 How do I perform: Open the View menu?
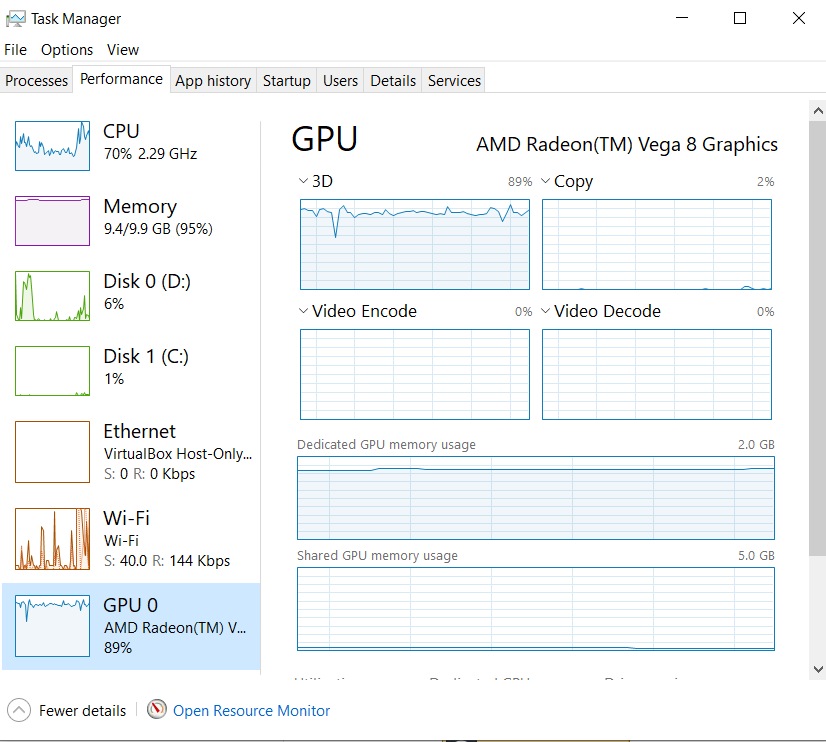[123, 50]
